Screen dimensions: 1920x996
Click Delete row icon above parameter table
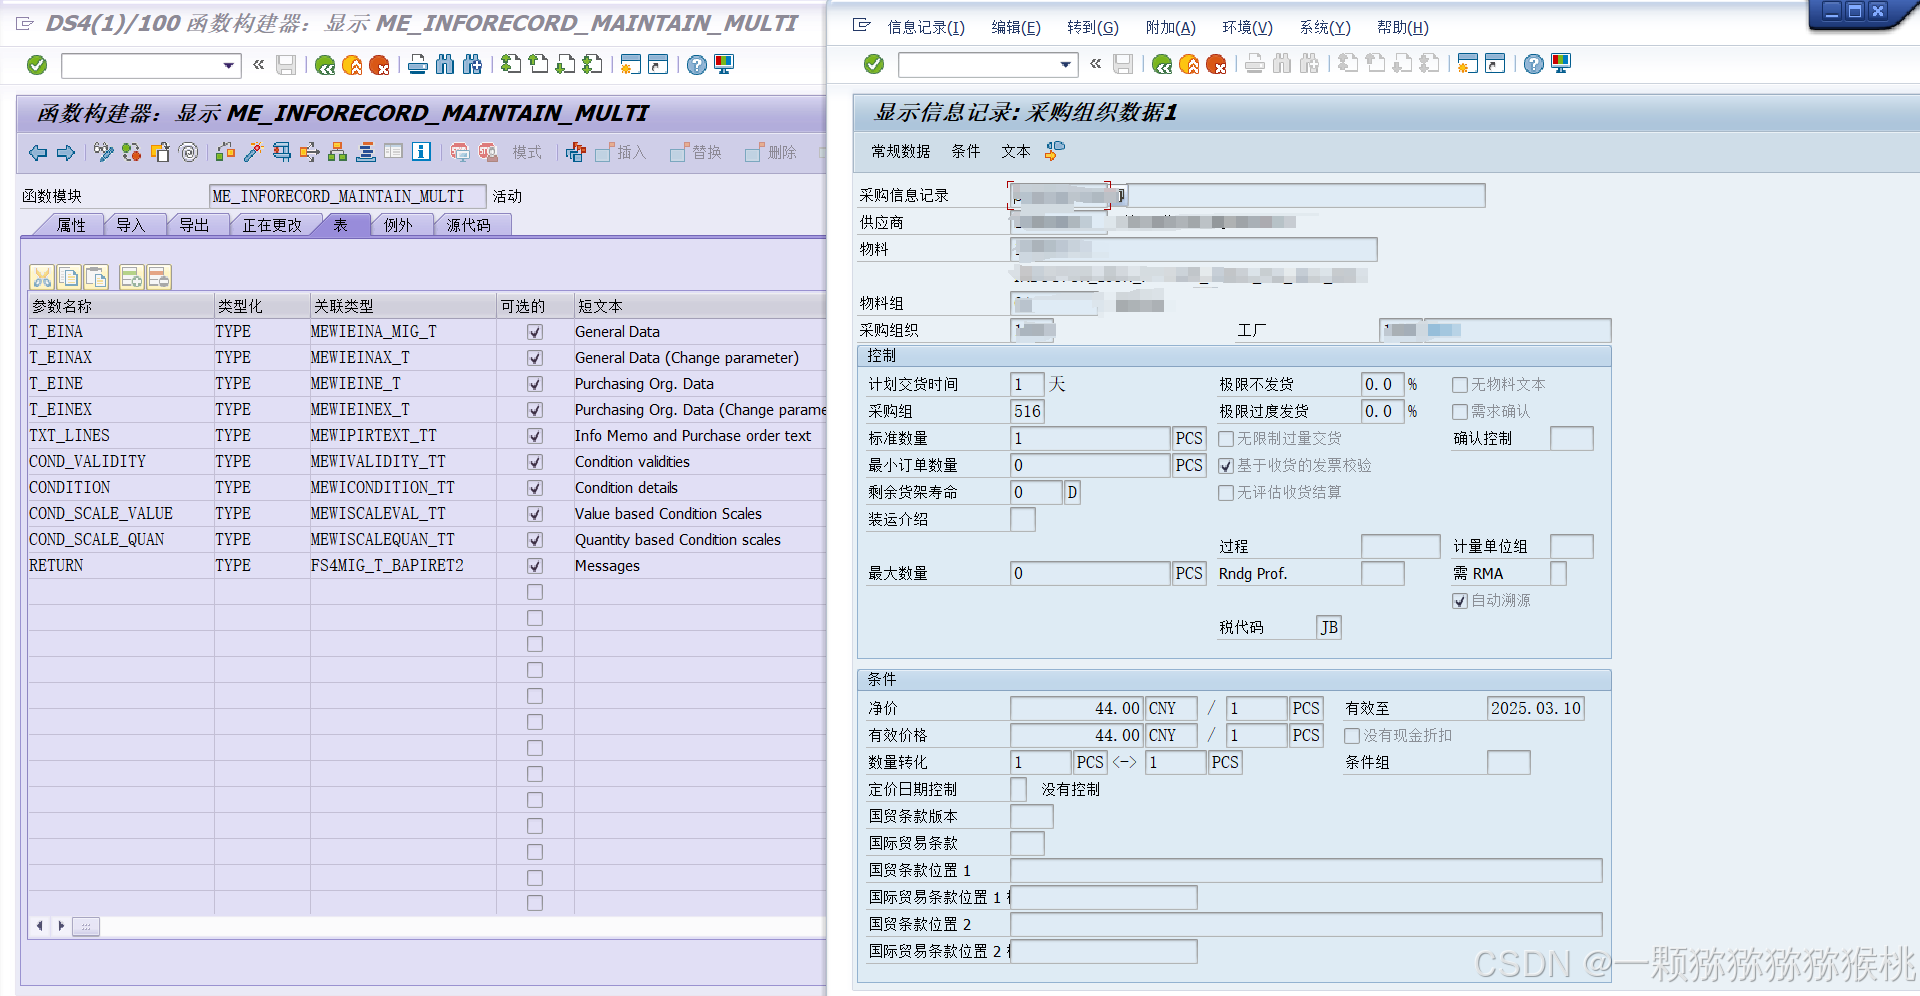pos(159,277)
